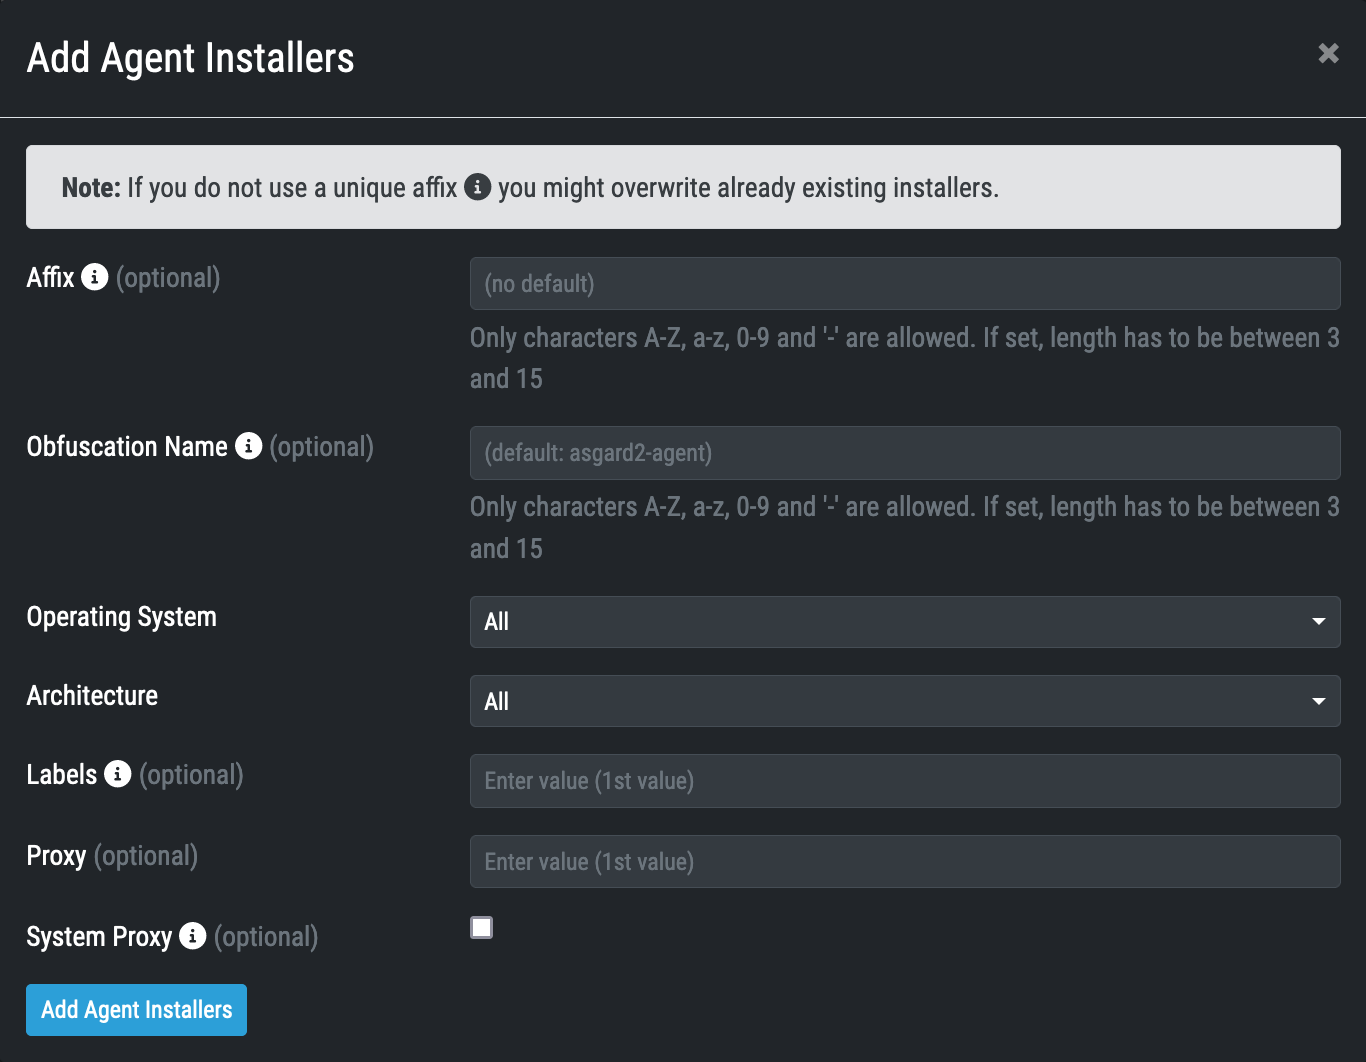1366x1062 pixels.
Task: Click the Obfuscation Name label text
Action: click(x=127, y=447)
